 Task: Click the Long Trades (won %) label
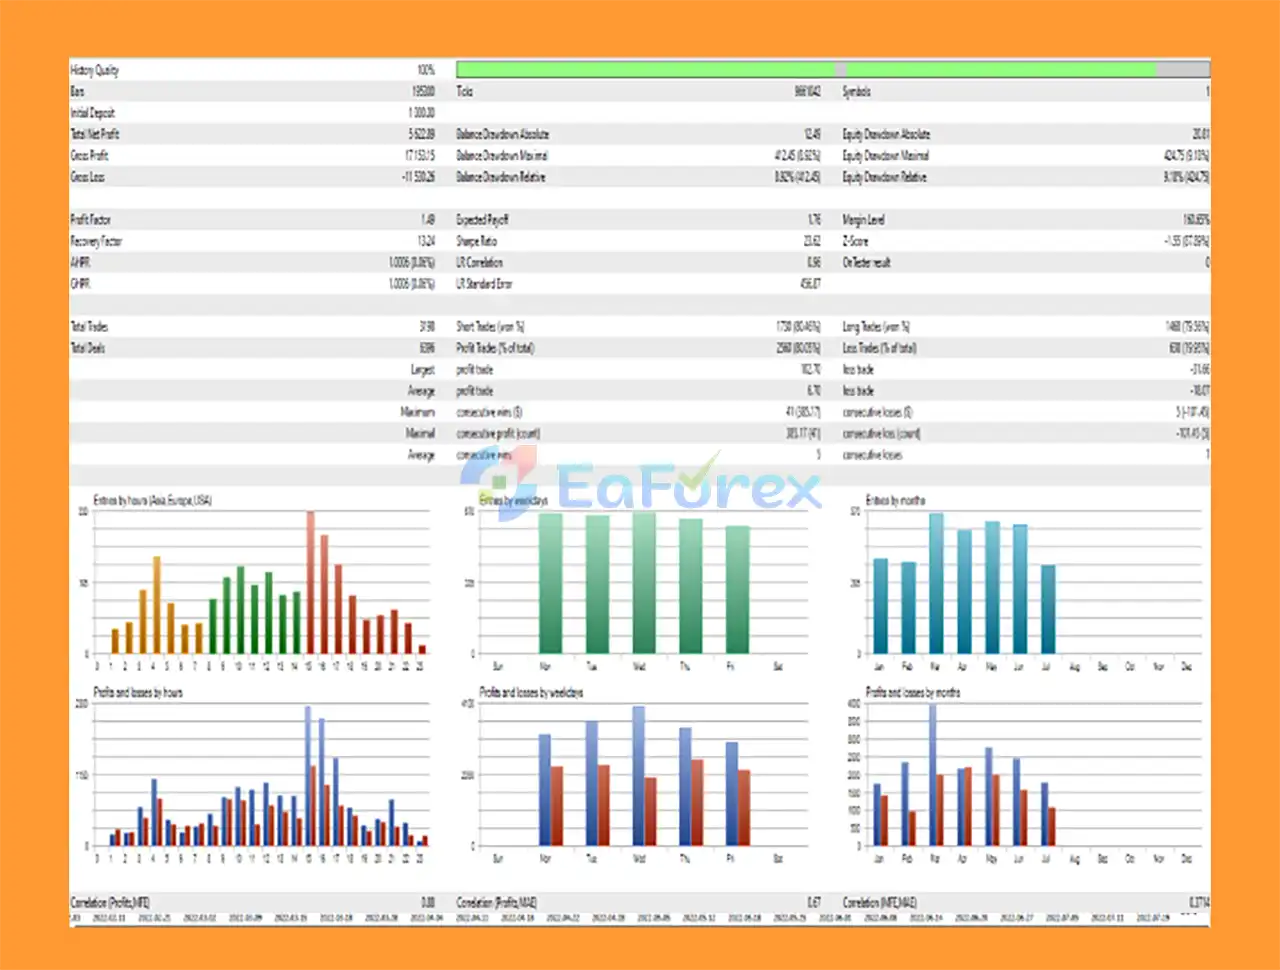tap(876, 327)
